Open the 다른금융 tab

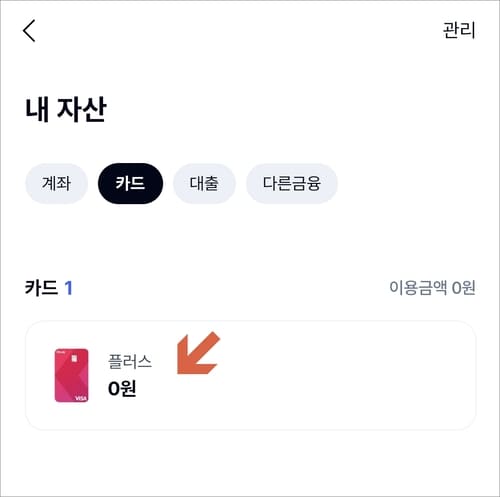292,183
